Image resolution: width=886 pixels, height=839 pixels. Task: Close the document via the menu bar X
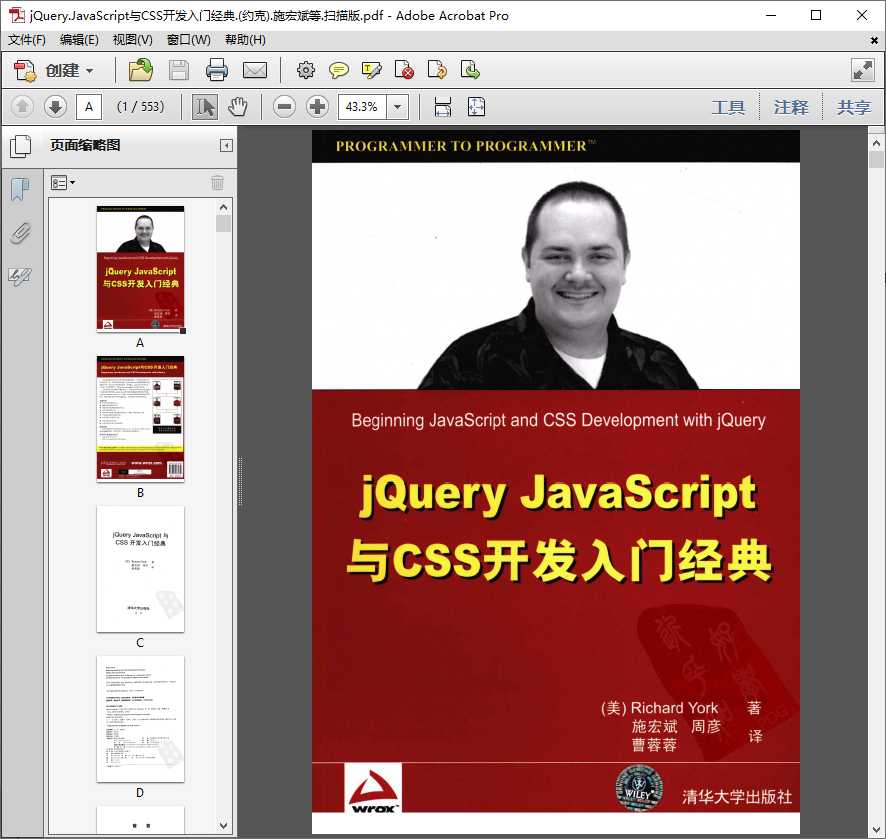point(874,40)
